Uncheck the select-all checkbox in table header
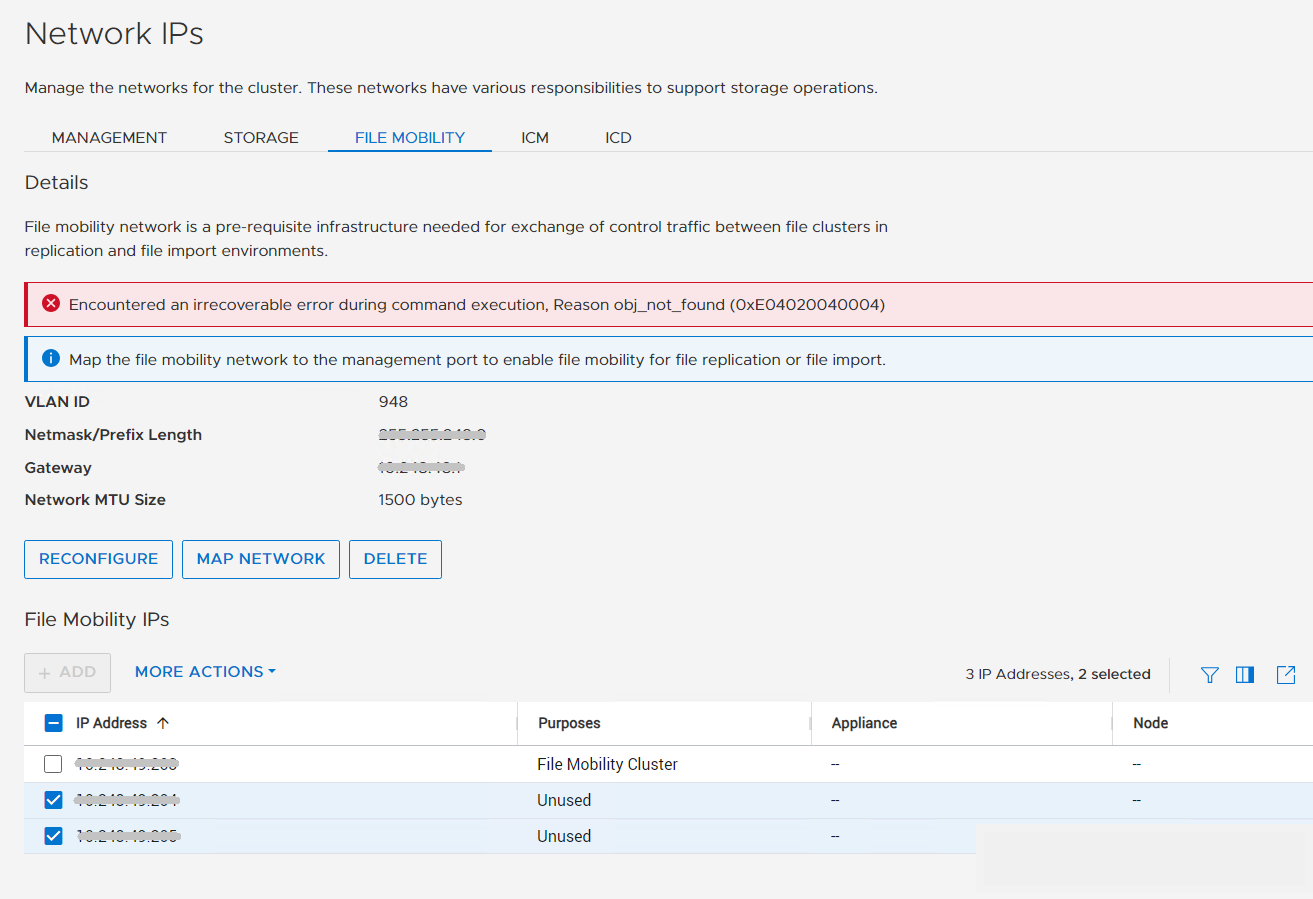Screen dimensions: 1313x899 coord(53,722)
